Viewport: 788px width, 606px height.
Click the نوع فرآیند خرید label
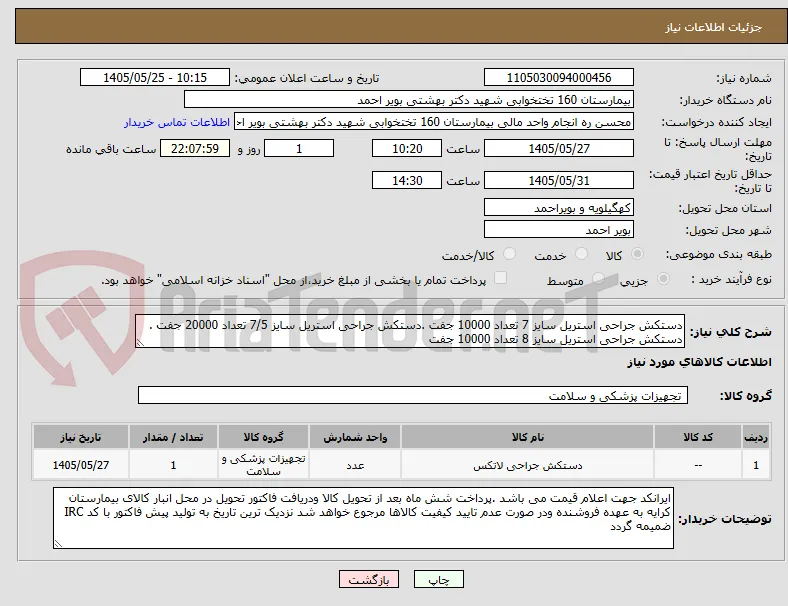[x=731, y=279]
